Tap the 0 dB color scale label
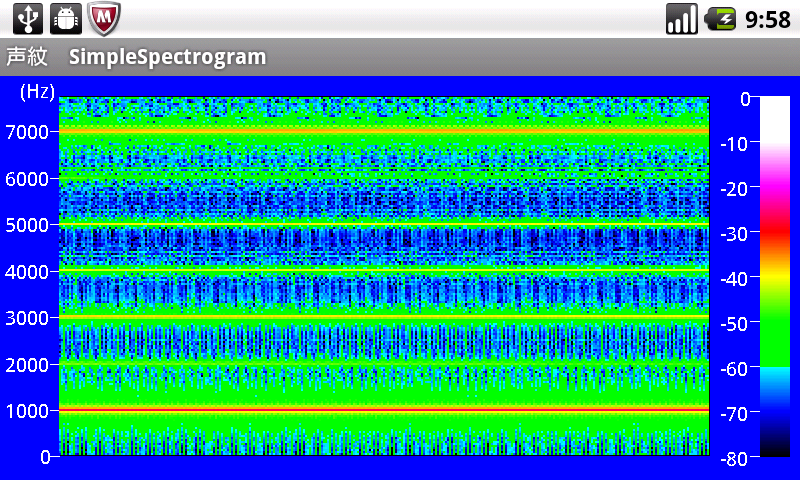The height and width of the screenshot is (480, 800). (x=745, y=99)
